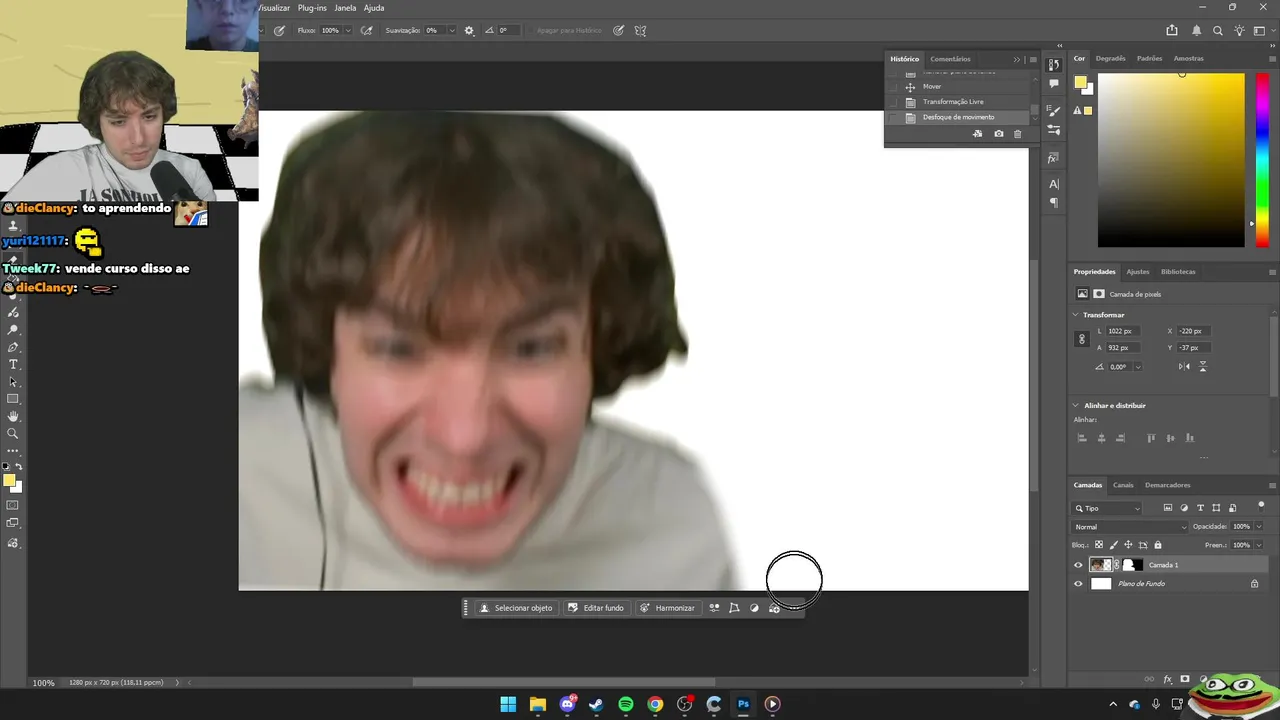Switch to the Canais tab
Viewport: 1280px width, 720px height.
click(1123, 485)
